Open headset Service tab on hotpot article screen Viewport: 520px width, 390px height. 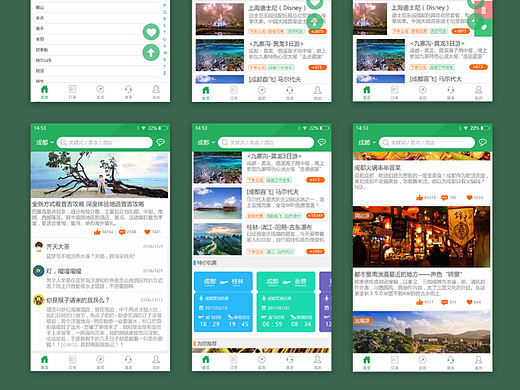(451, 360)
